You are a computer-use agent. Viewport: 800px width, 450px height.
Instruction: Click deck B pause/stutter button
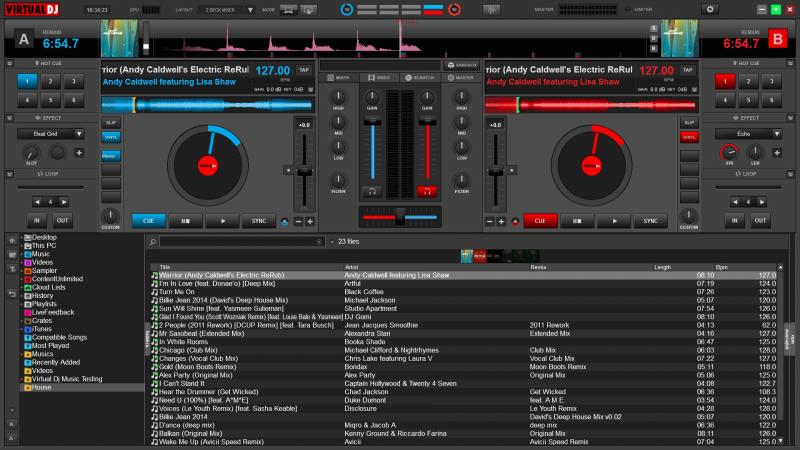coord(577,221)
